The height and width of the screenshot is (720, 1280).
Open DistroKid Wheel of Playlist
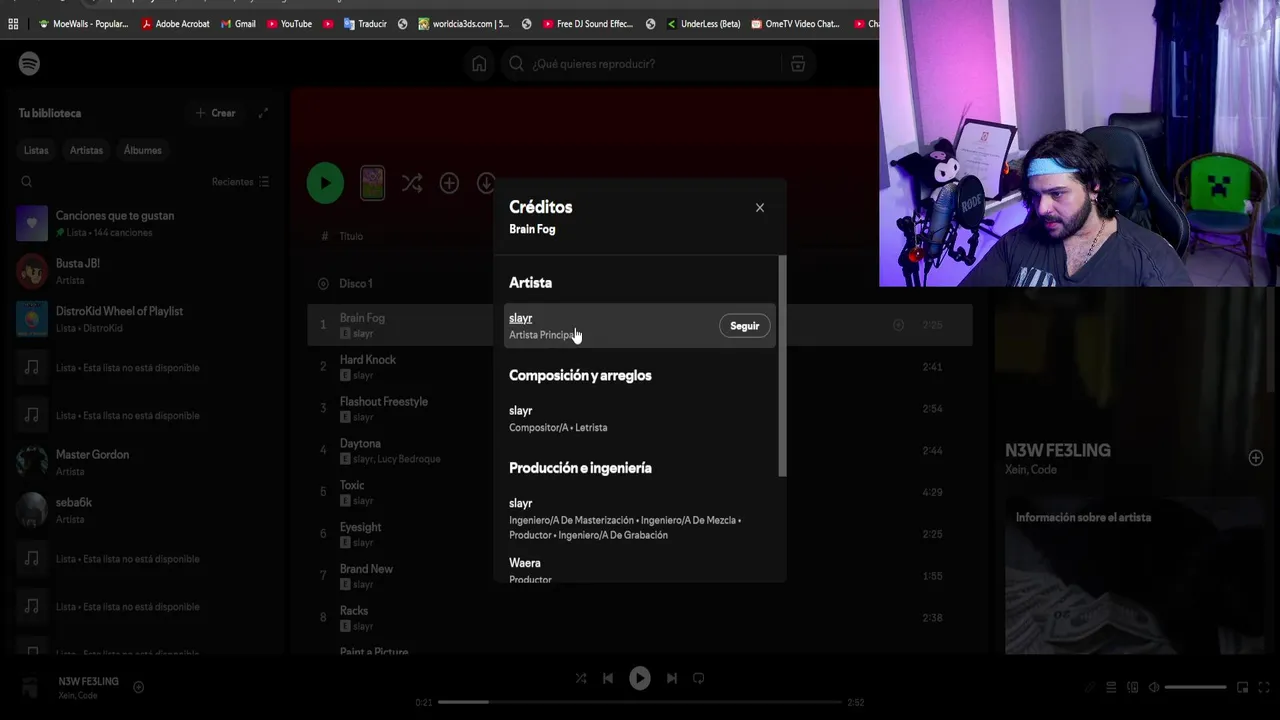click(145, 319)
